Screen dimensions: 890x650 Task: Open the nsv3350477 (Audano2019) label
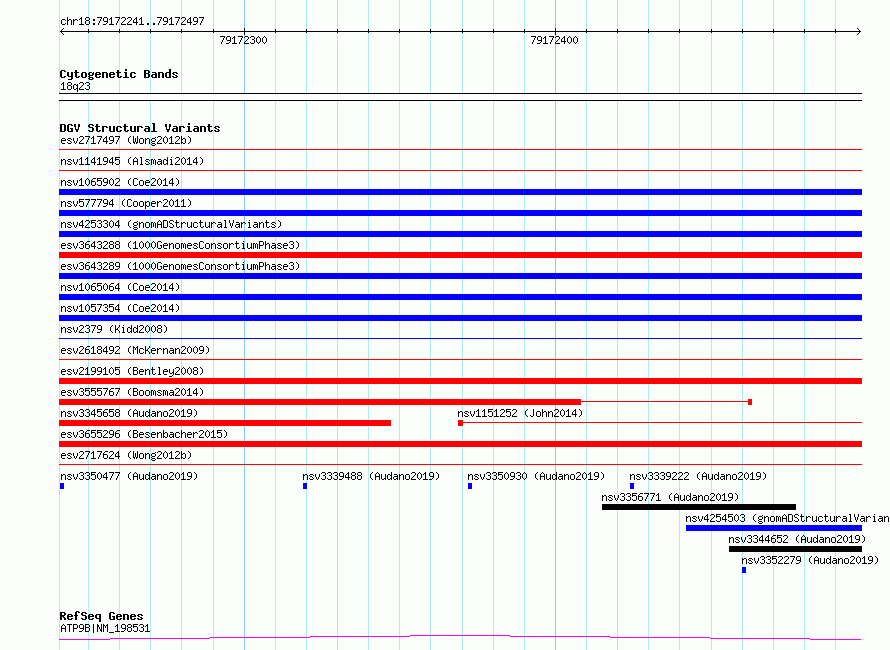(x=129, y=476)
